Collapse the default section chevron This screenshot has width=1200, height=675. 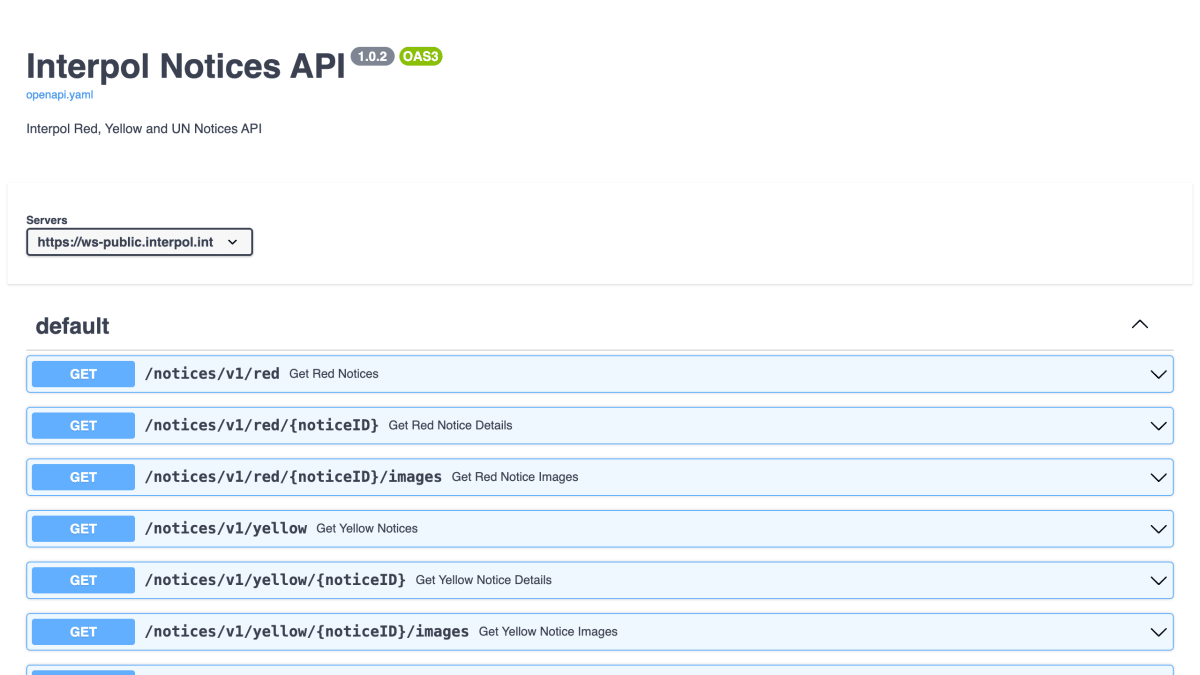coord(1140,324)
